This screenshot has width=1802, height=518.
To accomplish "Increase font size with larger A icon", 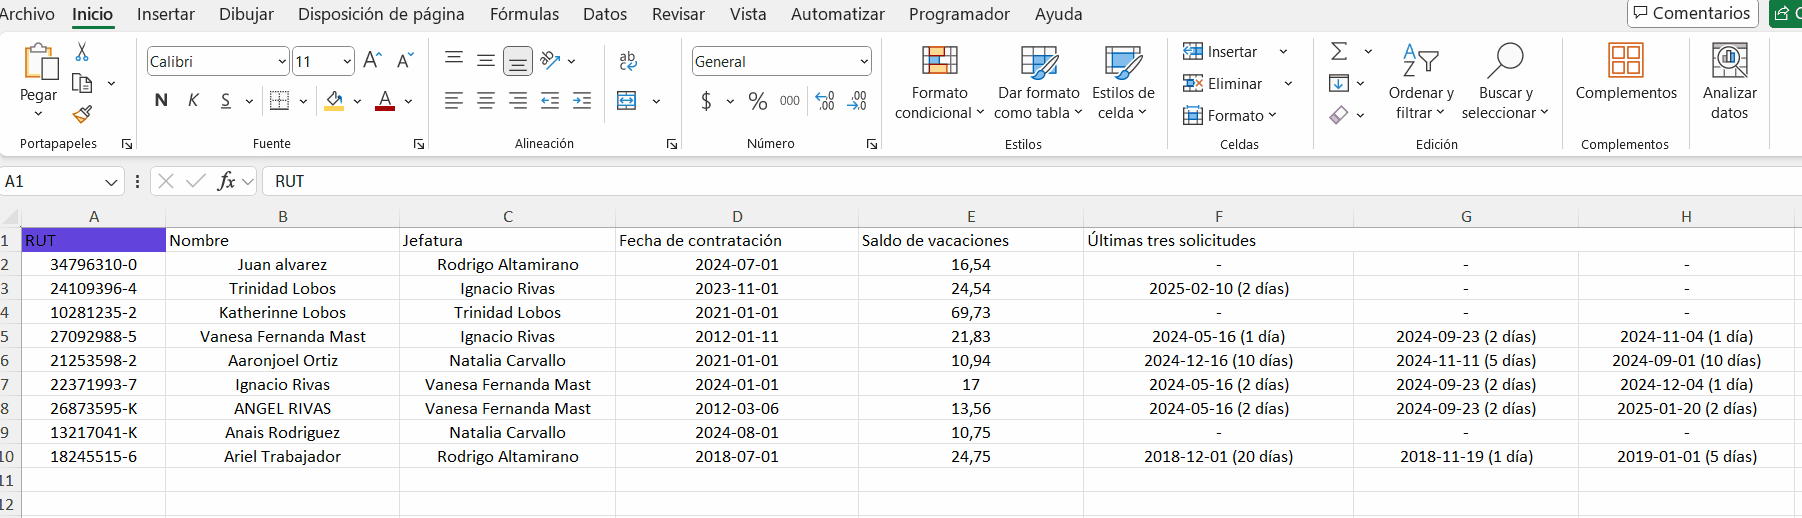I will 372,61.
